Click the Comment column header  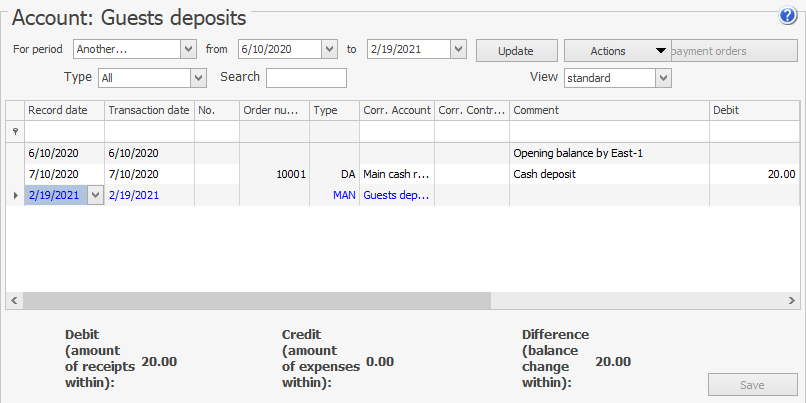point(609,110)
